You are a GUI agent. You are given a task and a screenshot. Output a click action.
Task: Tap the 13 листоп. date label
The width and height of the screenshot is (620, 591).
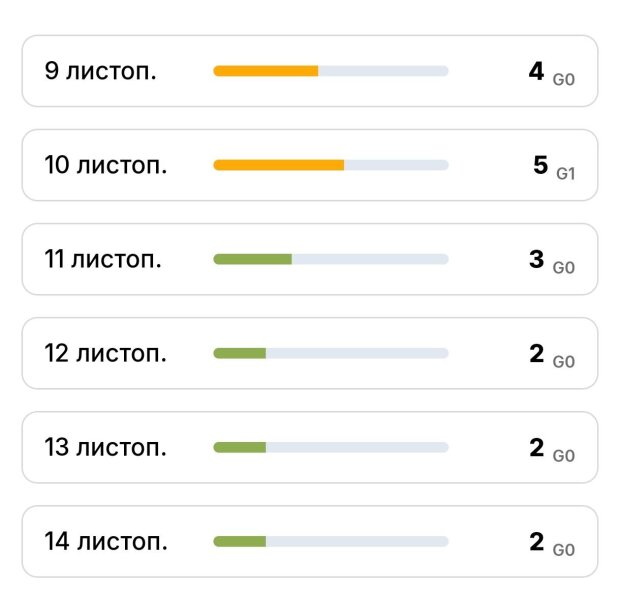[106, 447]
